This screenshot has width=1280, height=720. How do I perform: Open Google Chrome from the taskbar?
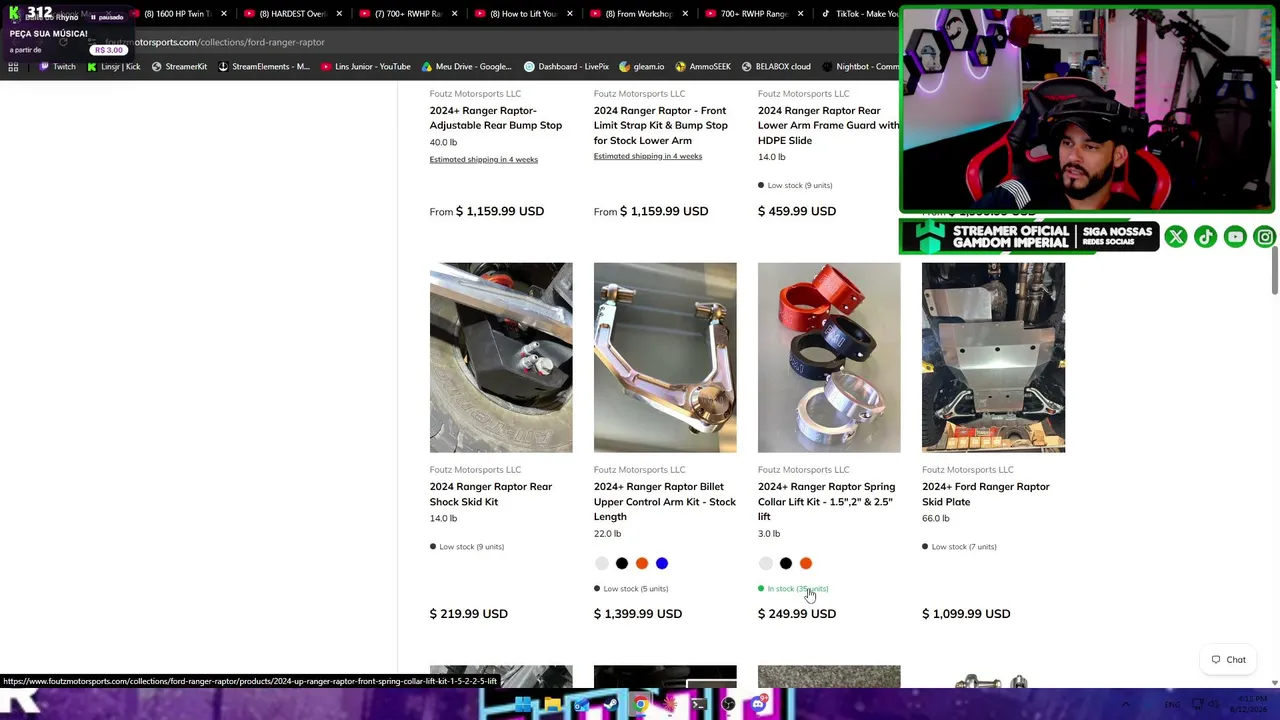click(x=640, y=705)
